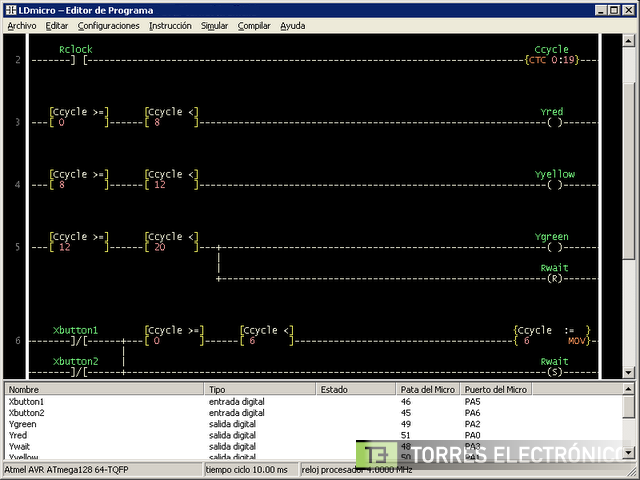The width and height of the screenshot is (640, 480).
Task: Select the Yred row in I/O list
Action: coord(313,435)
